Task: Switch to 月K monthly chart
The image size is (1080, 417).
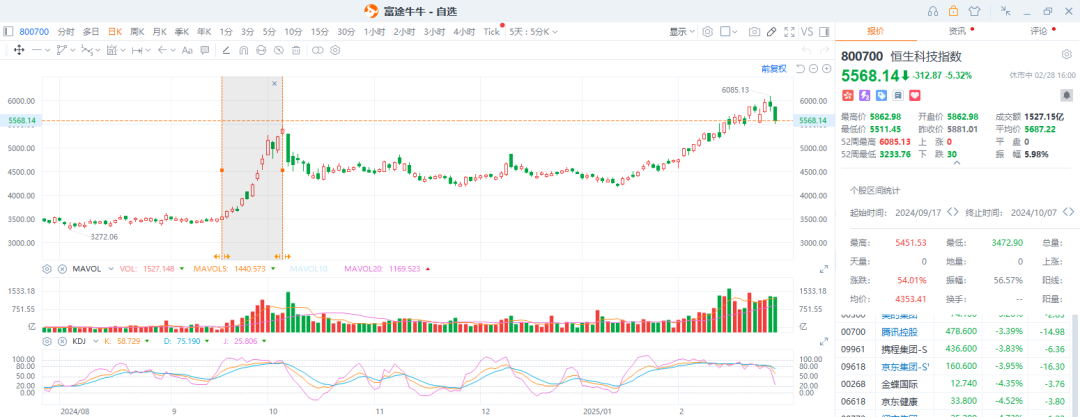Action: click(159, 32)
